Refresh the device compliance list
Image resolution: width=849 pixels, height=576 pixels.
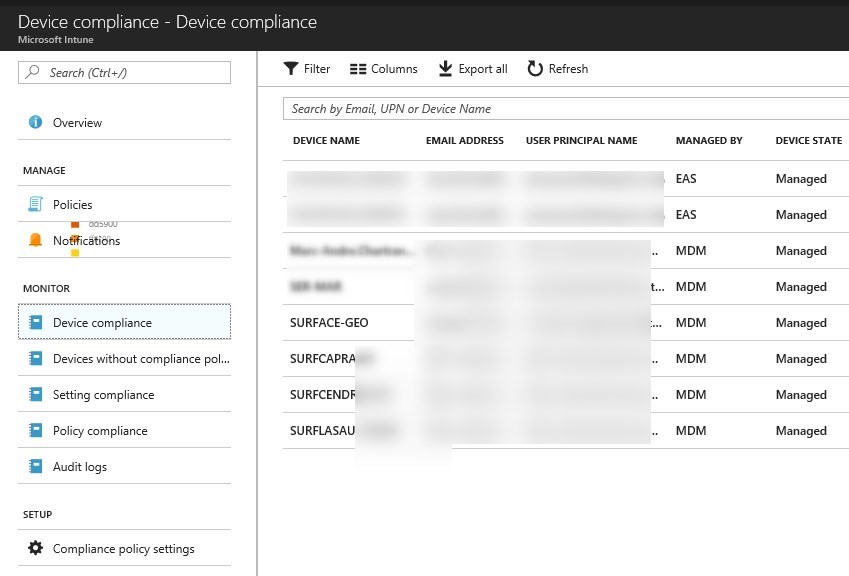pyautogui.click(x=558, y=69)
